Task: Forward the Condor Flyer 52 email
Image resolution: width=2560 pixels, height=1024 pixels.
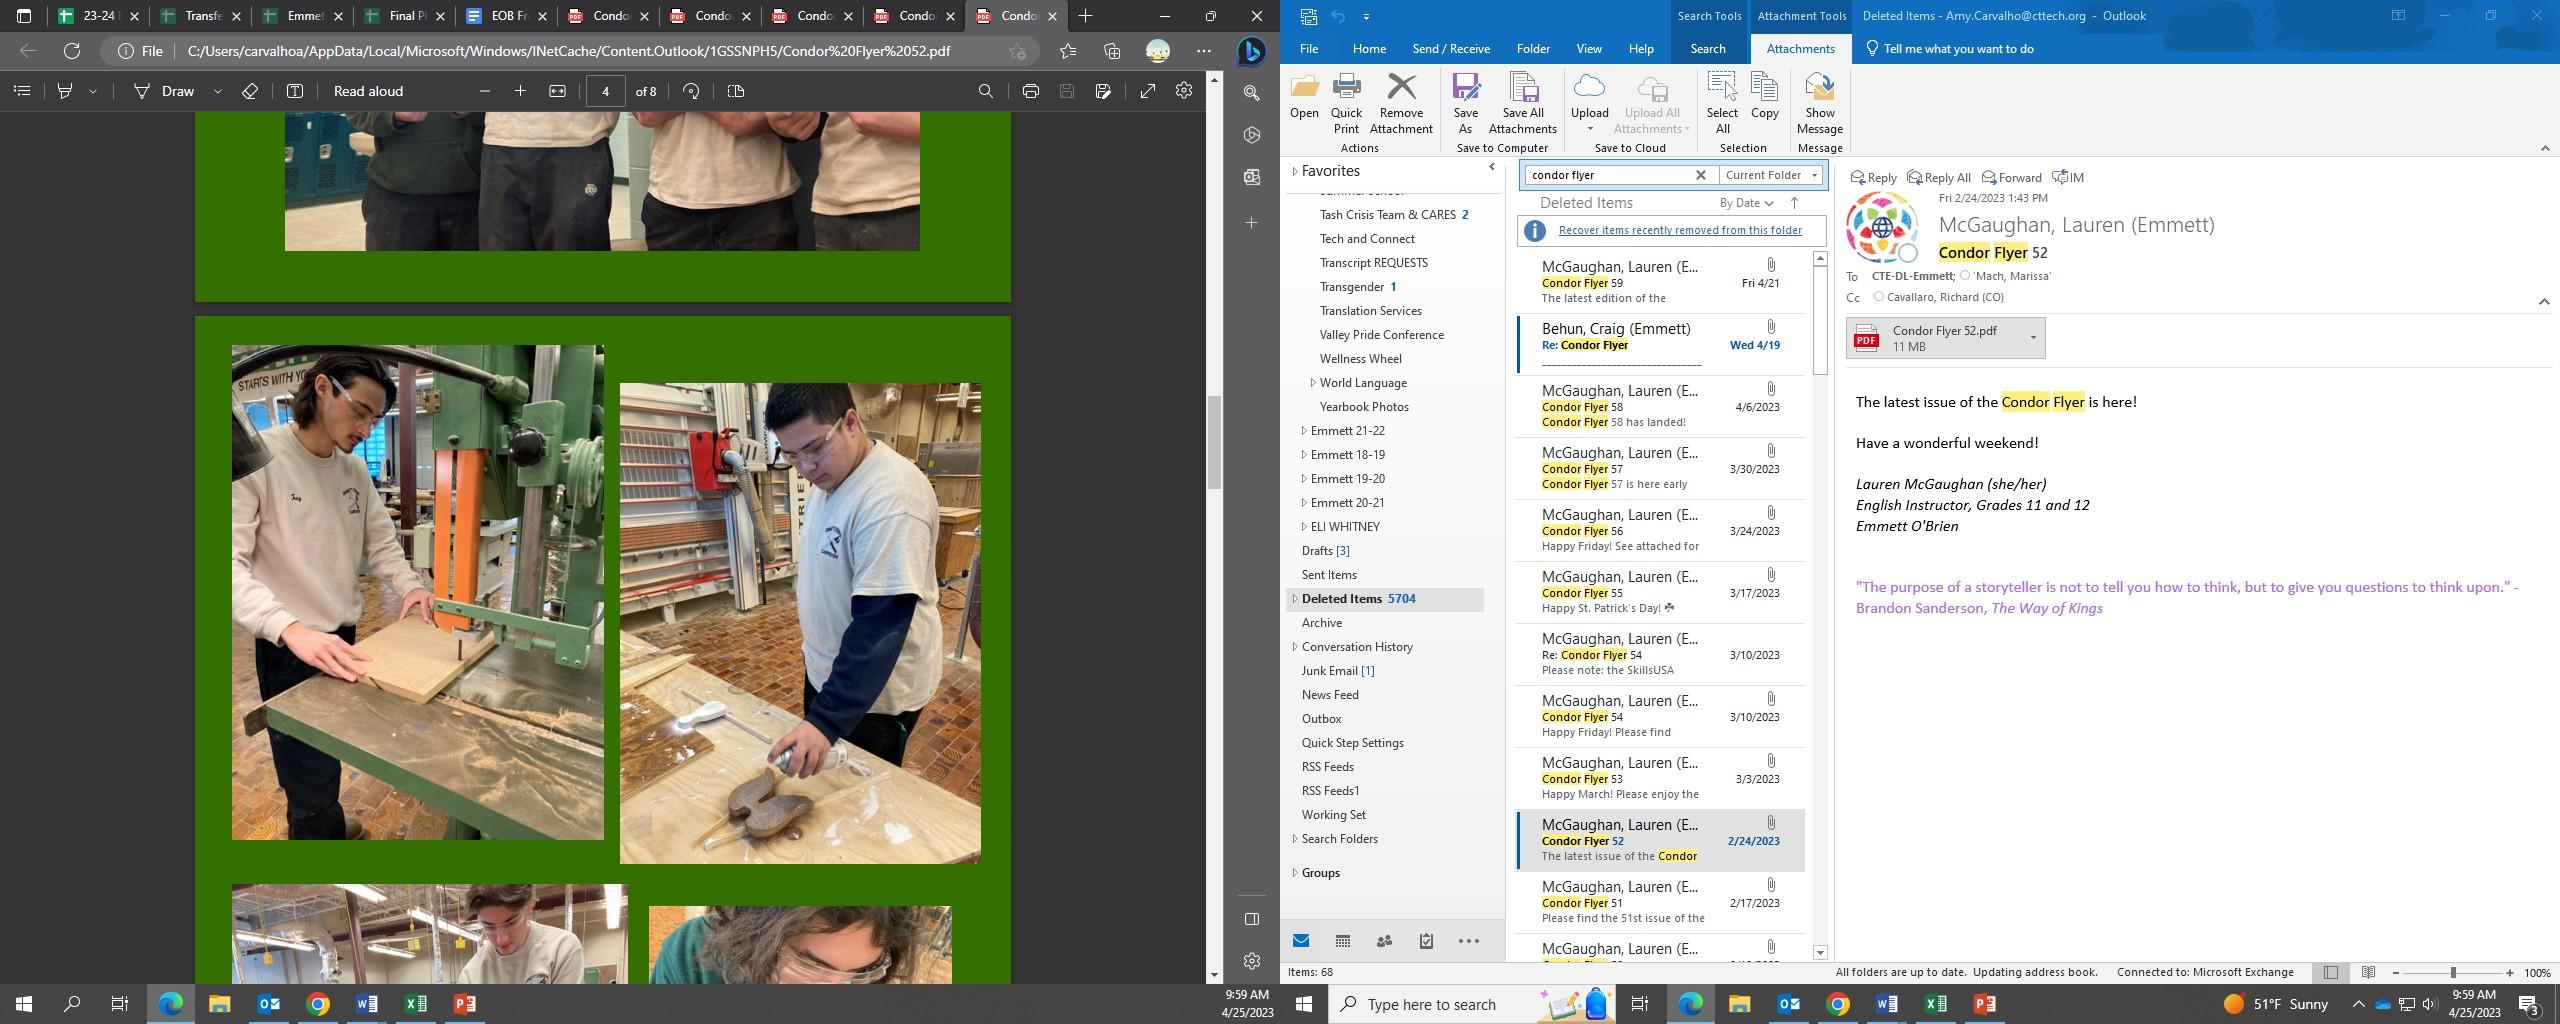Action: [x=2011, y=178]
